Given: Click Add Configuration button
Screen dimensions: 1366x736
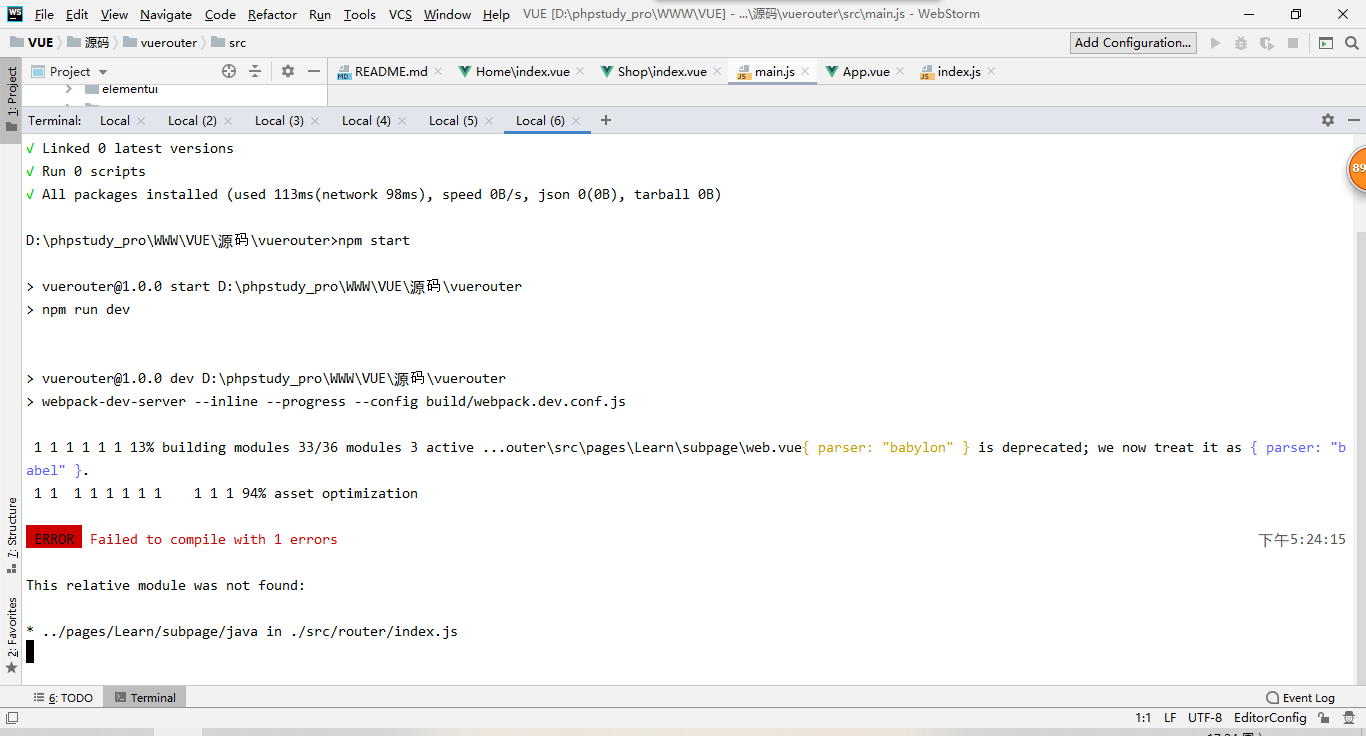Looking at the screenshot, I should (x=1133, y=43).
